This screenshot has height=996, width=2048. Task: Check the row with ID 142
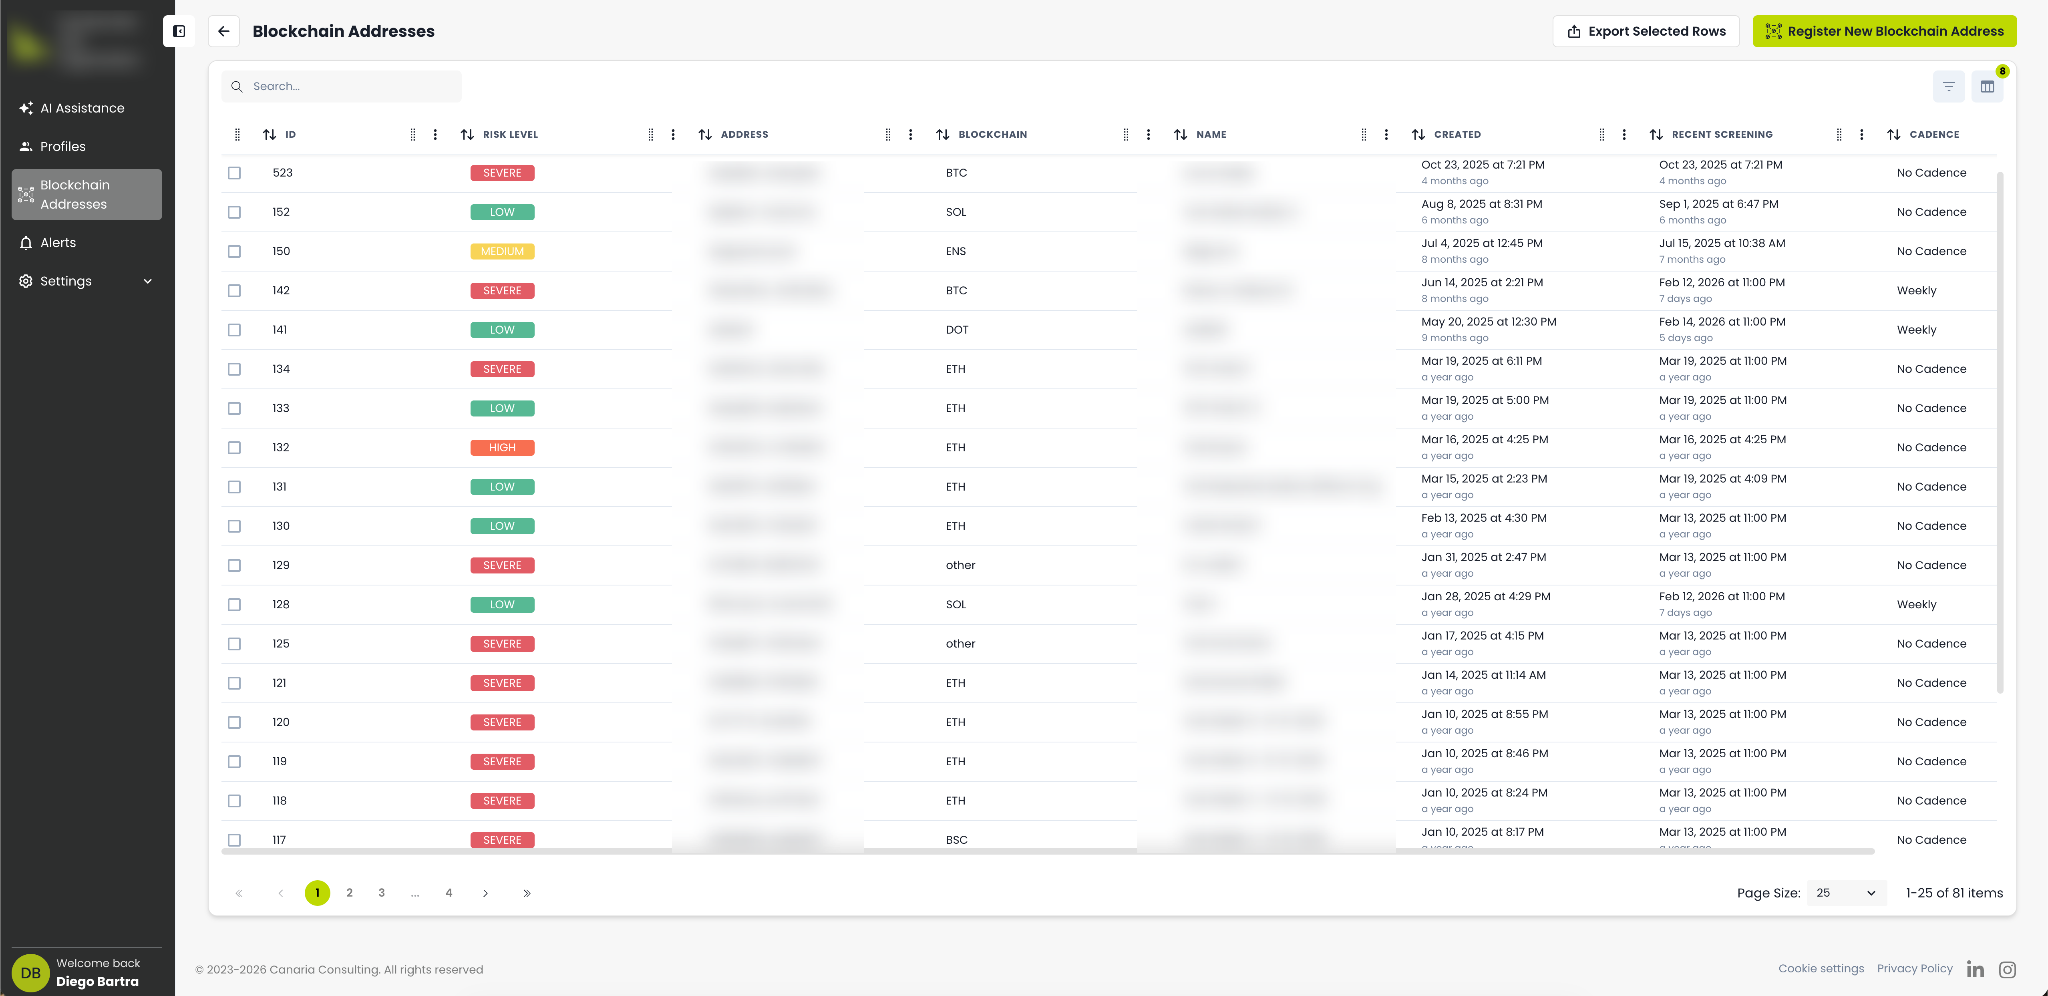click(x=234, y=291)
